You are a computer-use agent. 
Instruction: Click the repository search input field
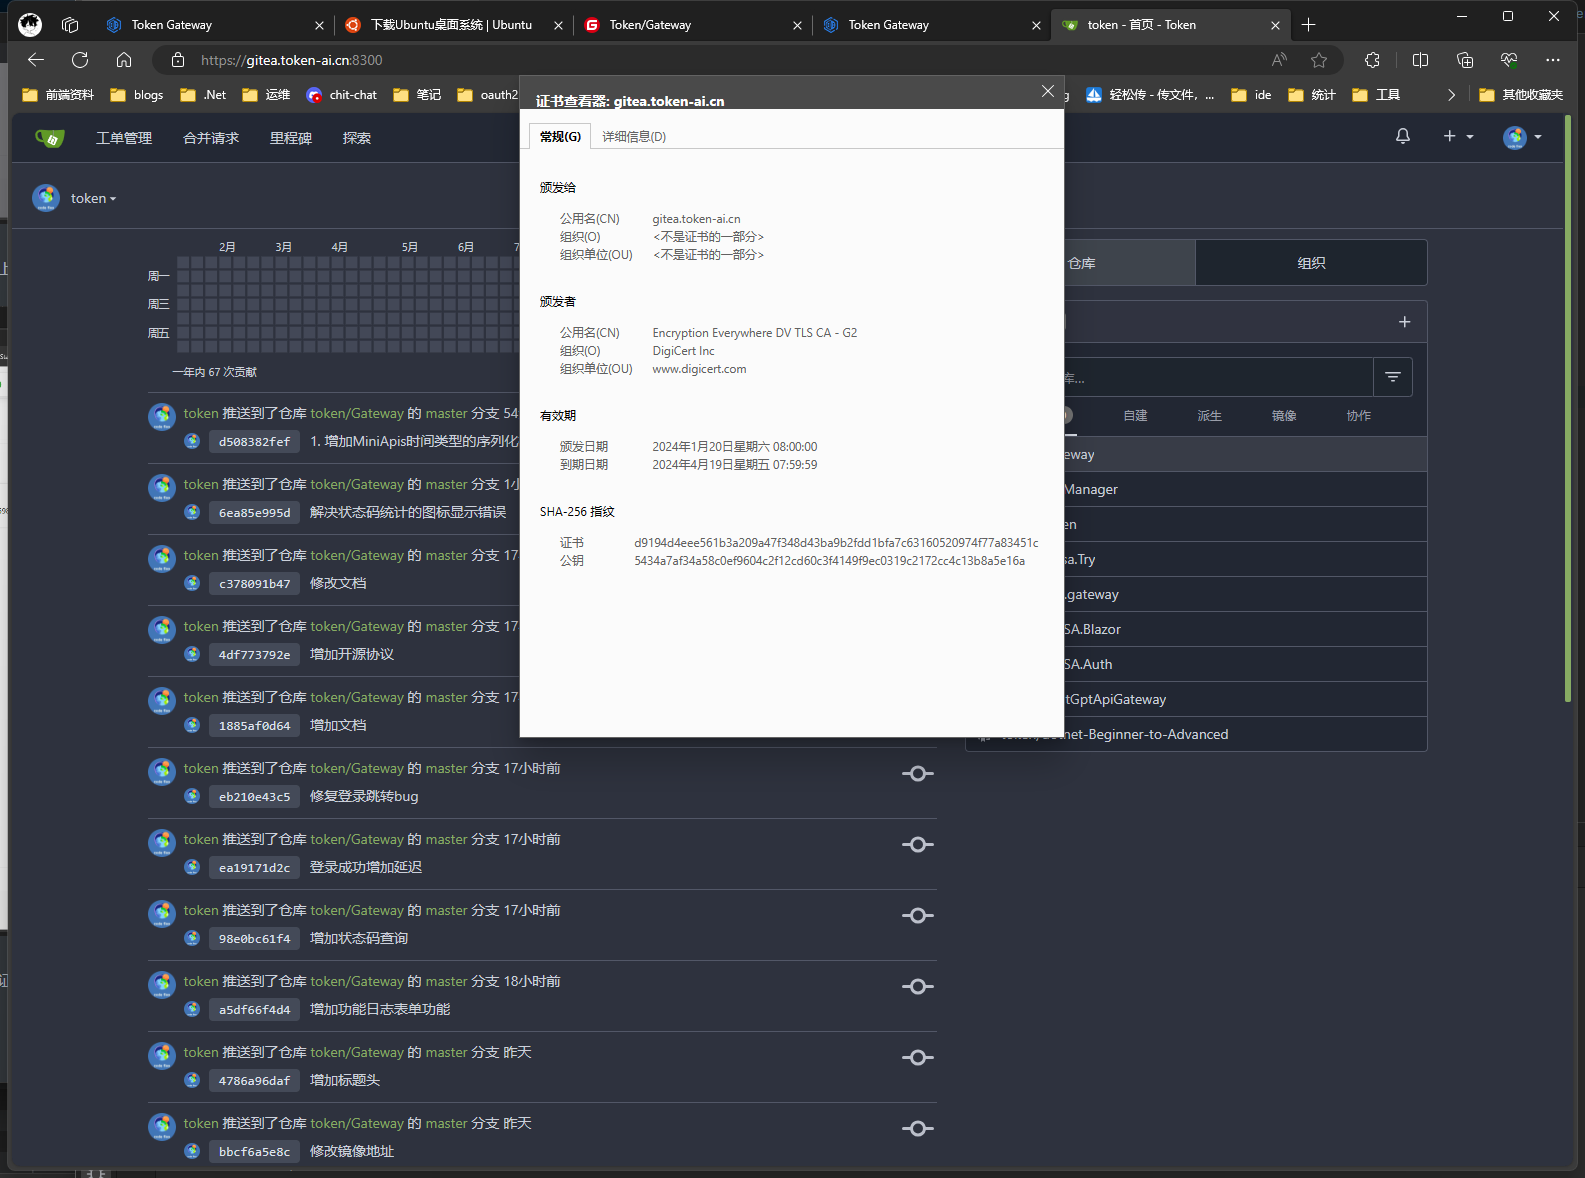click(1218, 377)
